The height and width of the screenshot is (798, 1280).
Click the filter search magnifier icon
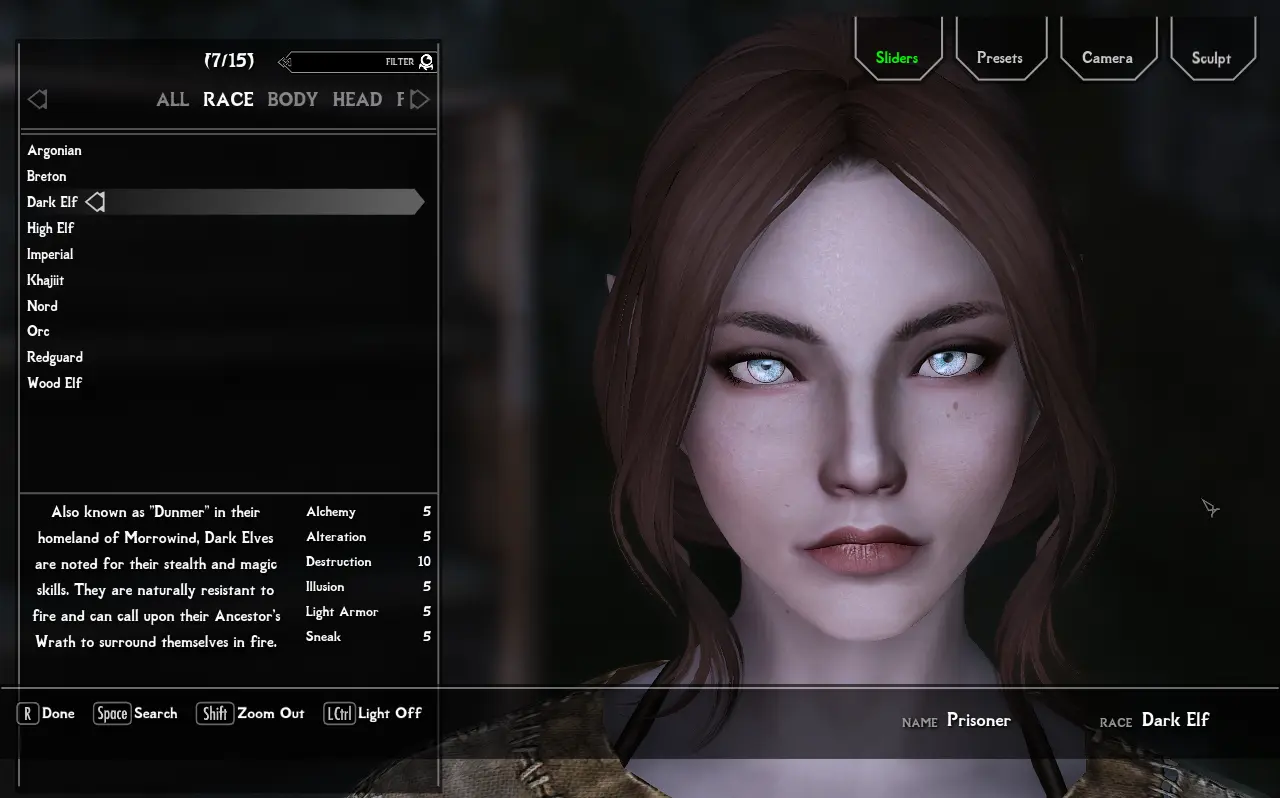427,62
